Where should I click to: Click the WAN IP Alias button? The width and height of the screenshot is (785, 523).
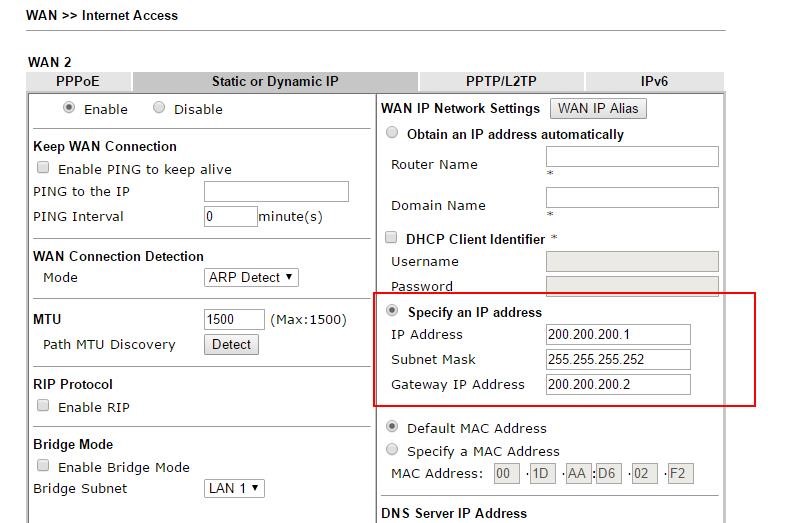click(x=597, y=108)
